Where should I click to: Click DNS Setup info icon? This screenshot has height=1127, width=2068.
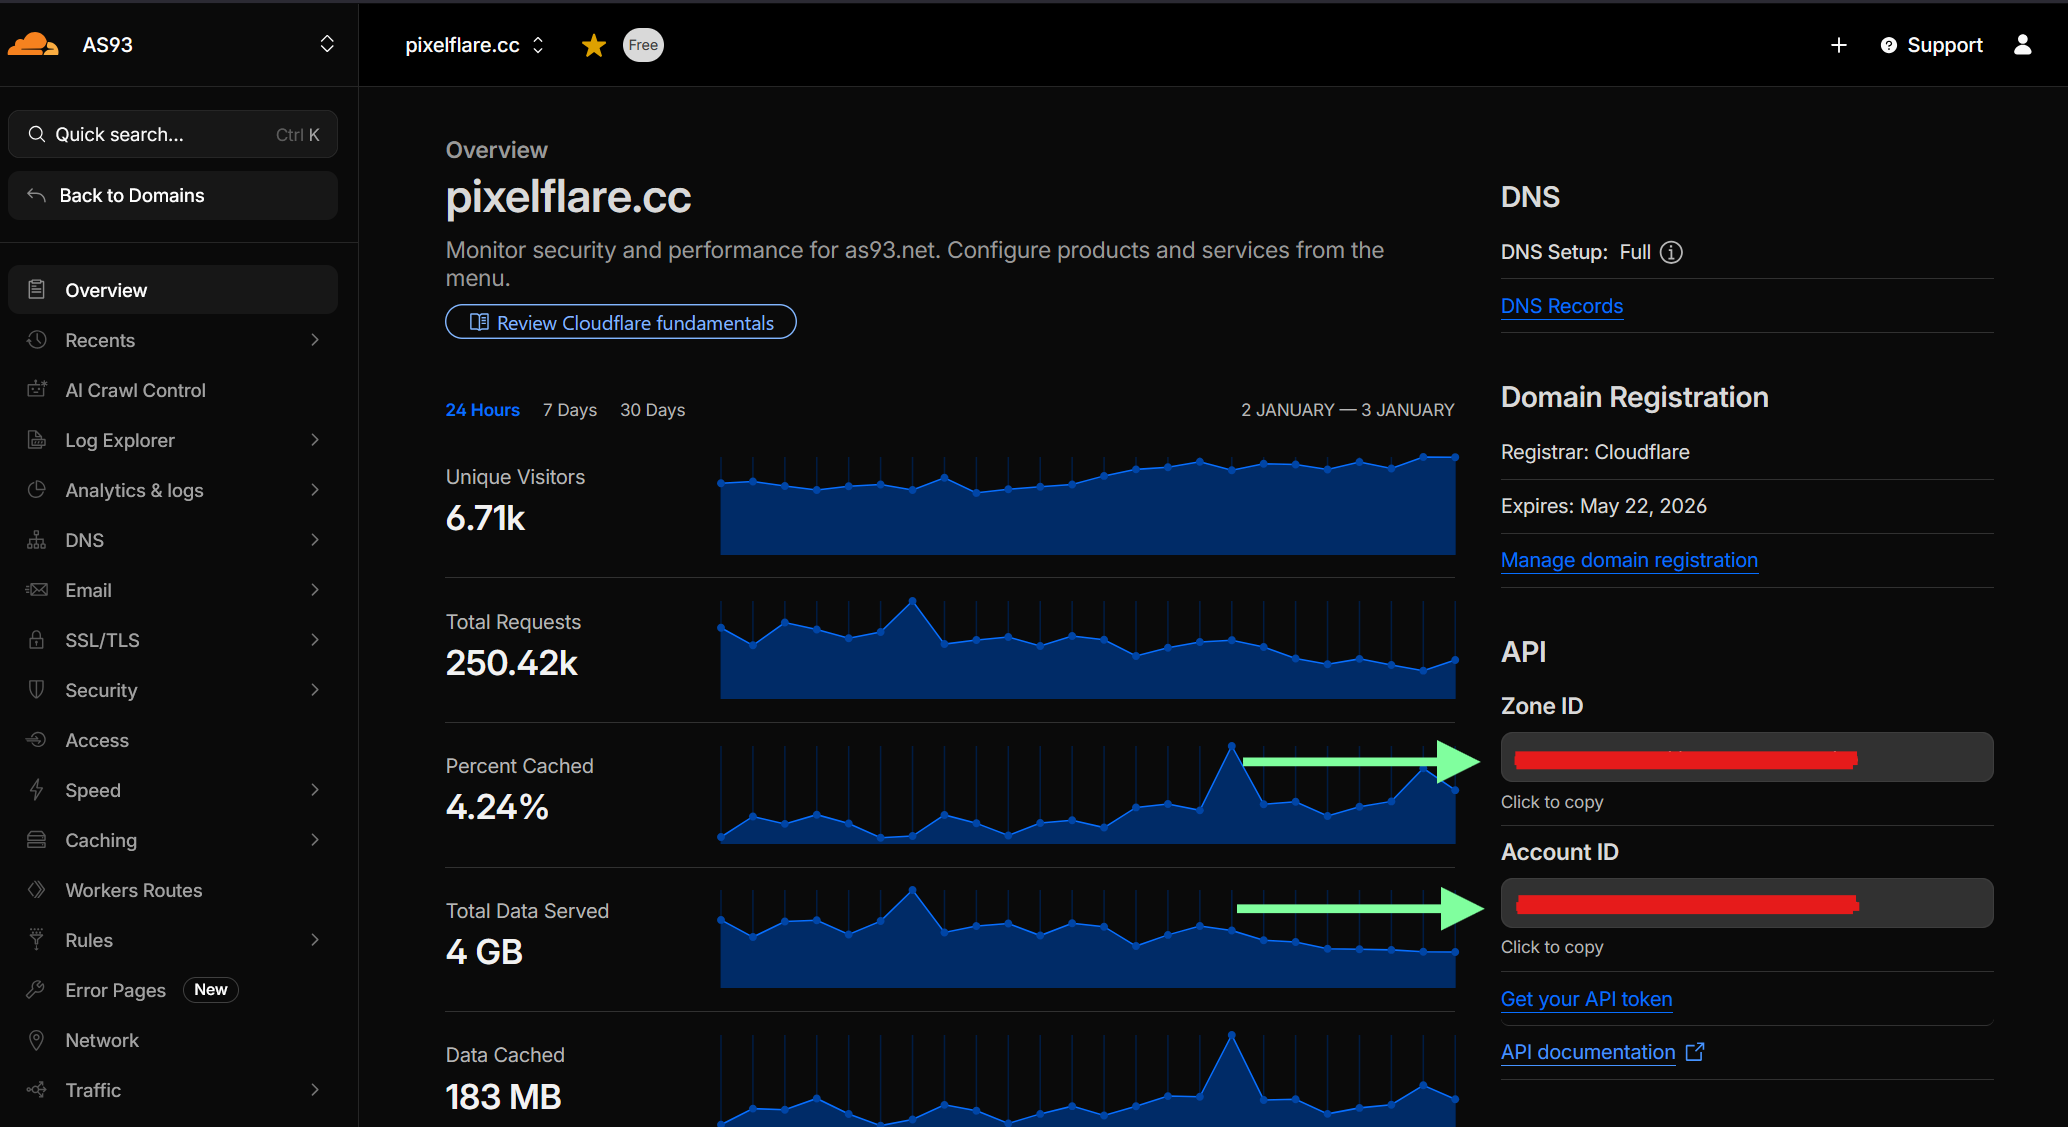[1671, 252]
